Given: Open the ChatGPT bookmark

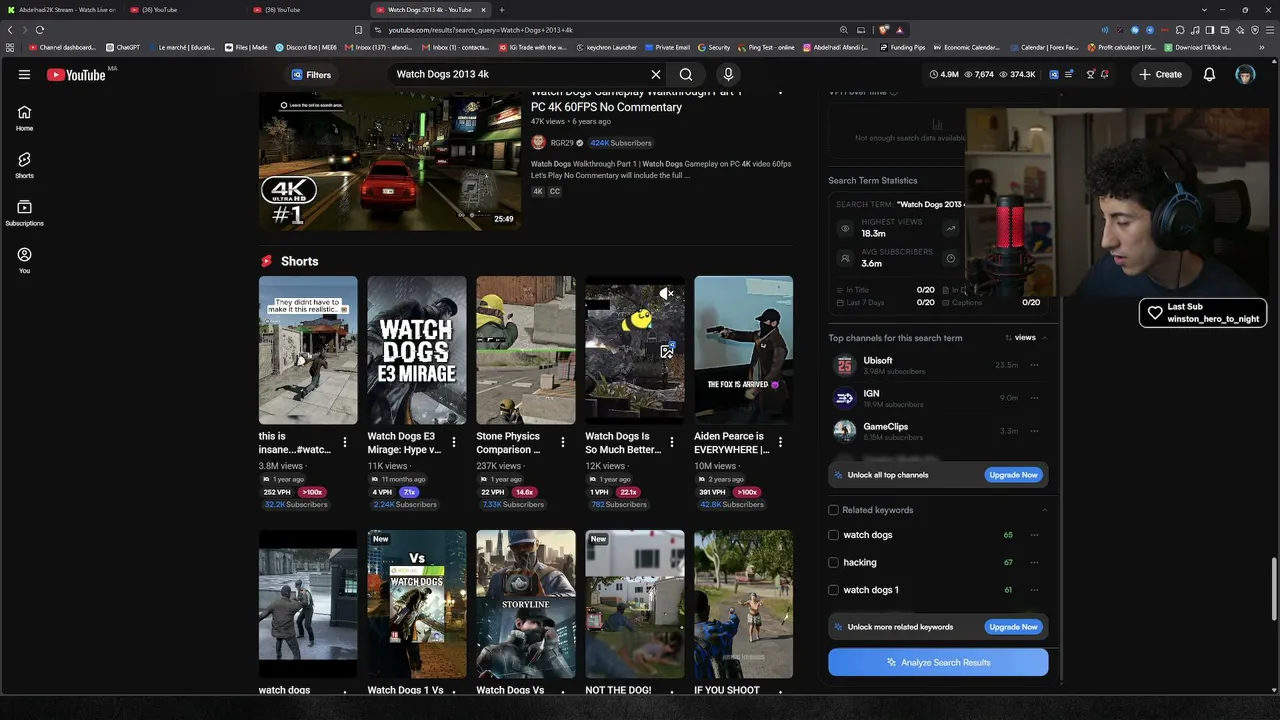Looking at the screenshot, I should (123, 47).
